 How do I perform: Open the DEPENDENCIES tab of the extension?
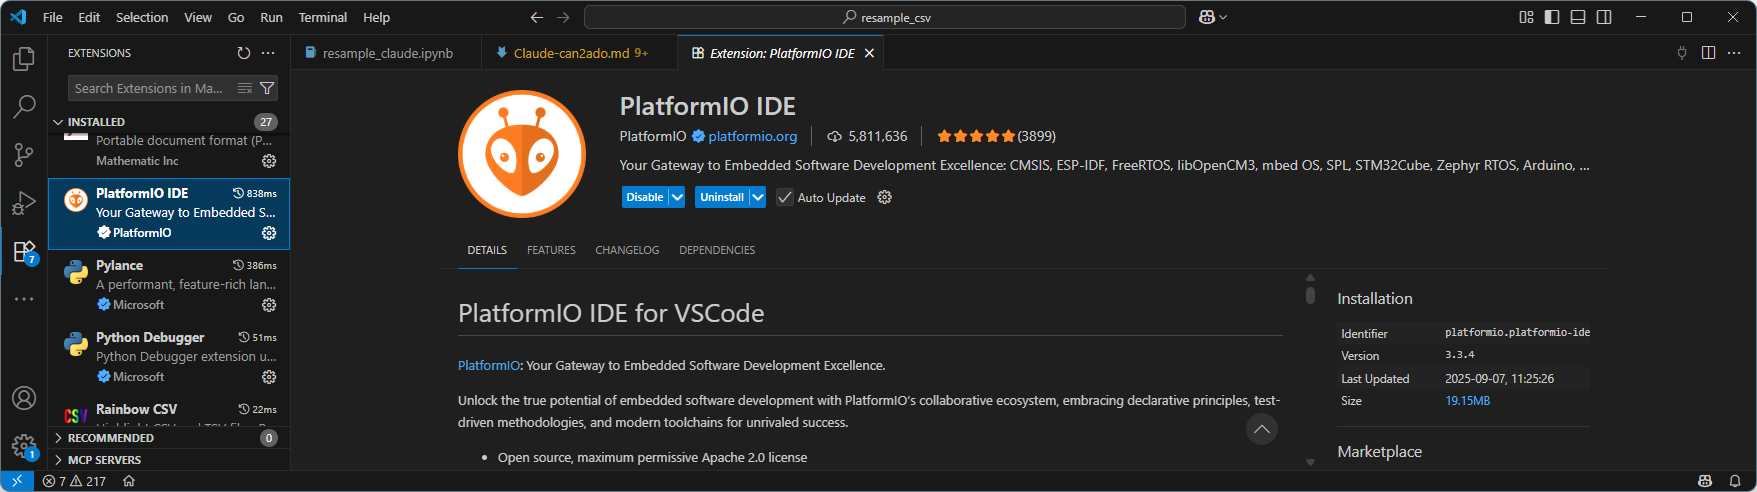pos(717,250)
